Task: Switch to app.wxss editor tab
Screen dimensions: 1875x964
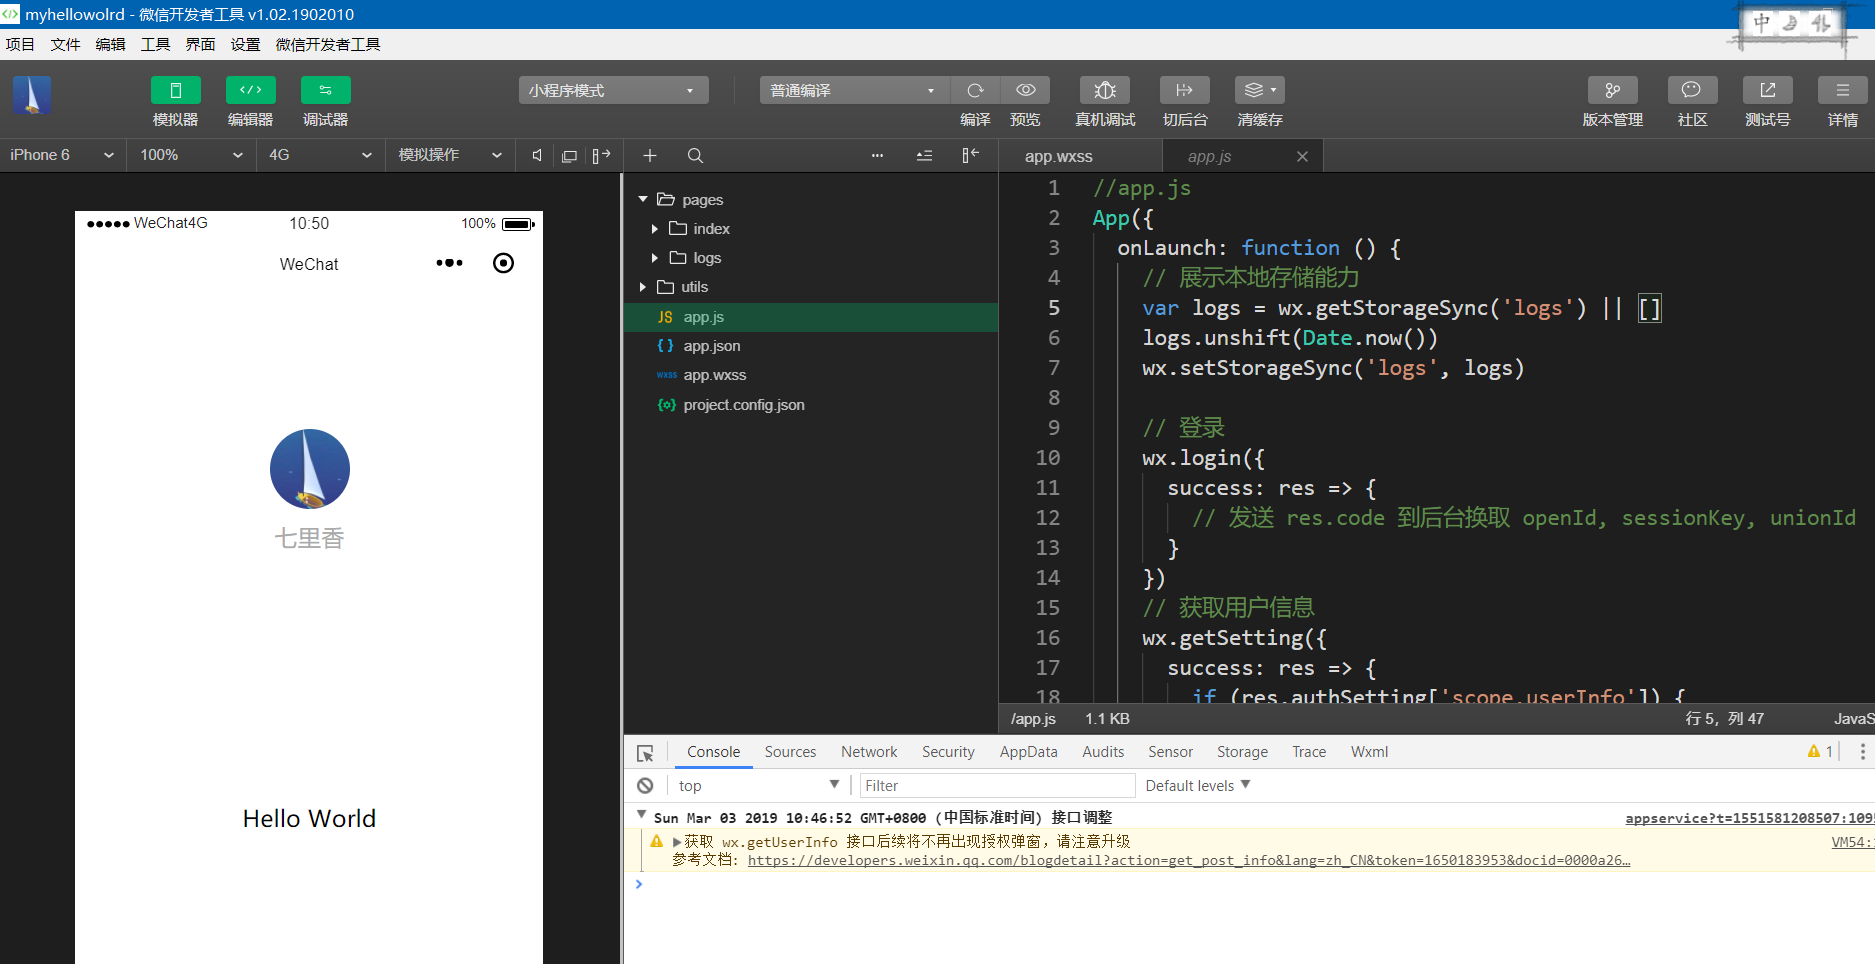Action: (x=1059, y=156)
